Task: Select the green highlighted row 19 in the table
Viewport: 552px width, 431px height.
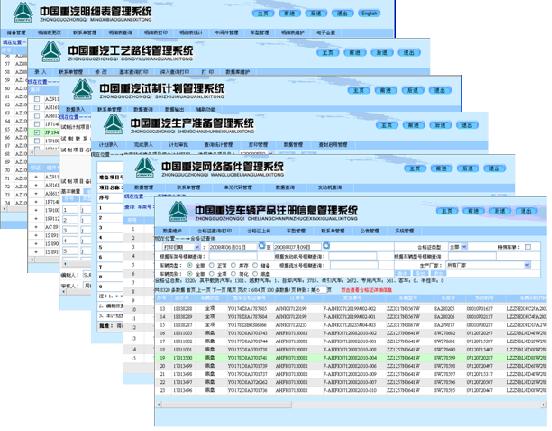Action: (x=351, y=358)
